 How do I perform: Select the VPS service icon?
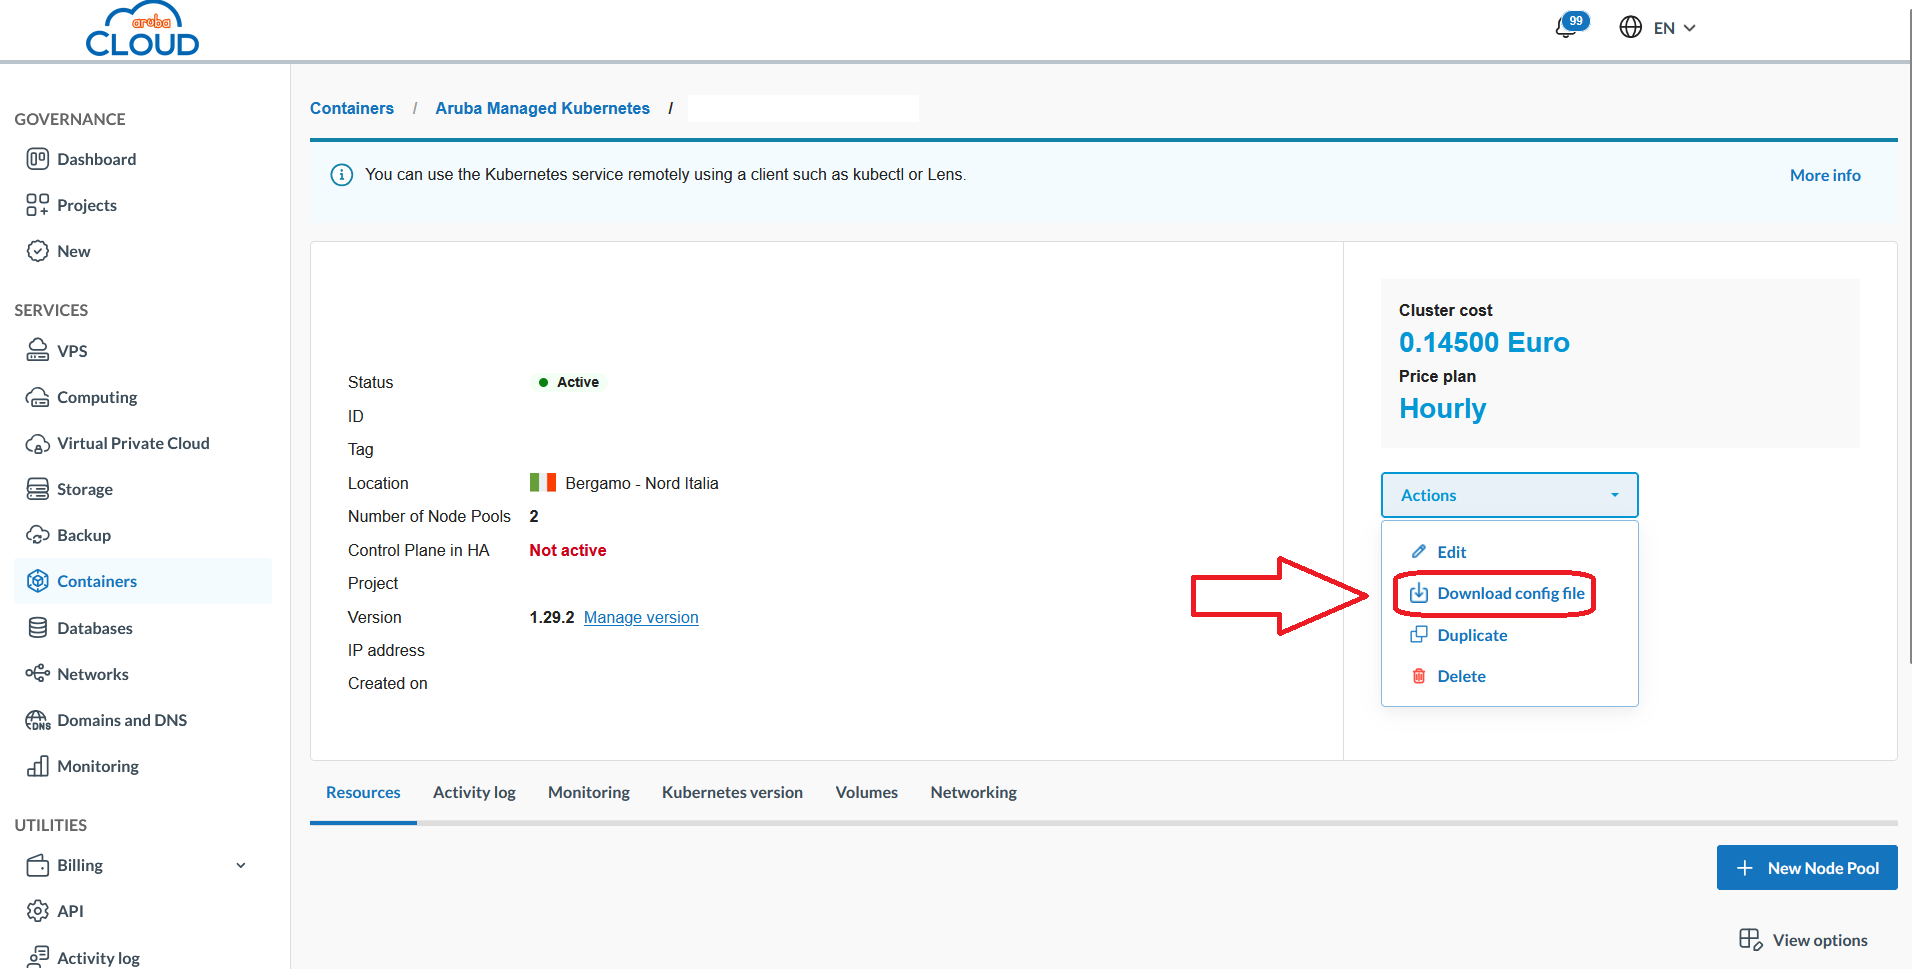(37, 350)
